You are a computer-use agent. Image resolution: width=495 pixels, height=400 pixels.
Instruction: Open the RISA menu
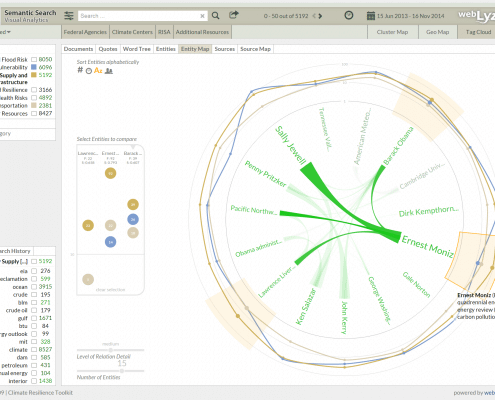click(164, 32)
